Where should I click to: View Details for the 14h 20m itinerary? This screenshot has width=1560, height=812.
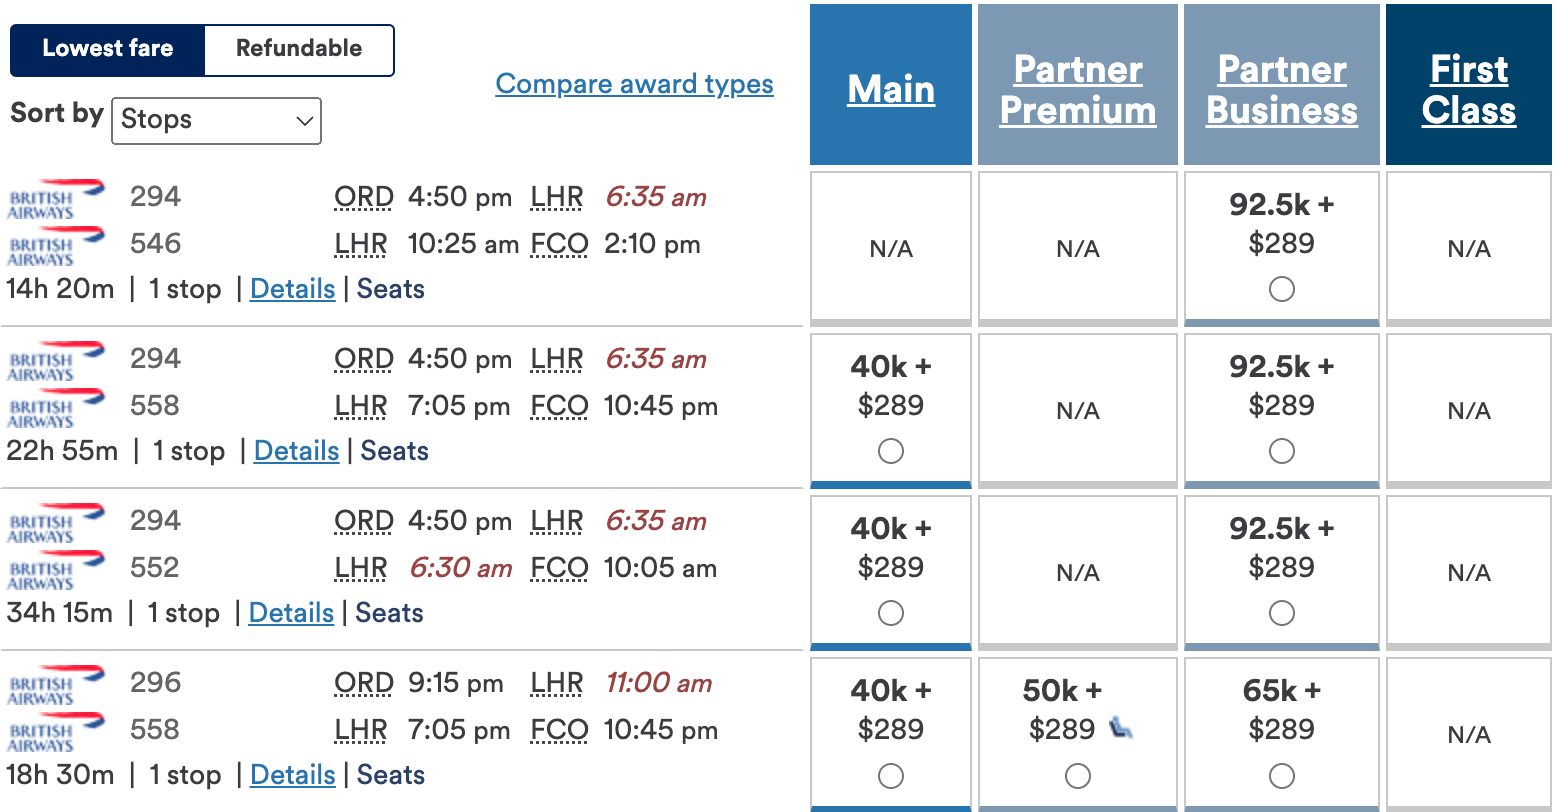(x=292, y=289)
